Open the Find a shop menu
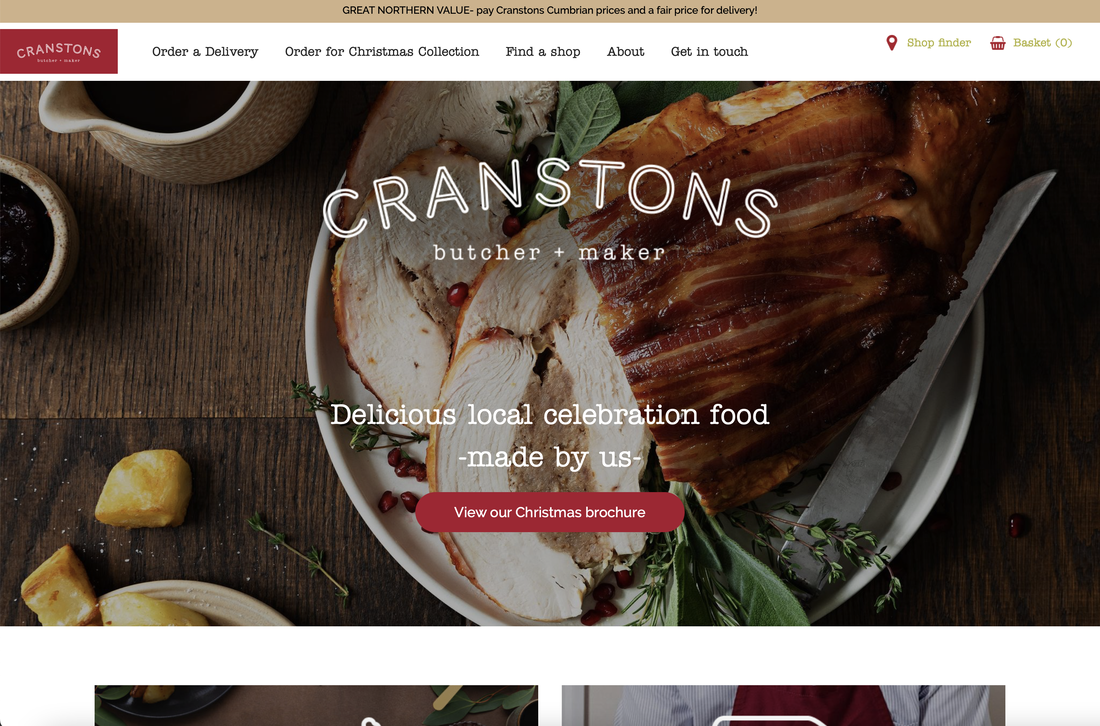The height and width of the screenshot is (726, 1100). pos(543,51)
